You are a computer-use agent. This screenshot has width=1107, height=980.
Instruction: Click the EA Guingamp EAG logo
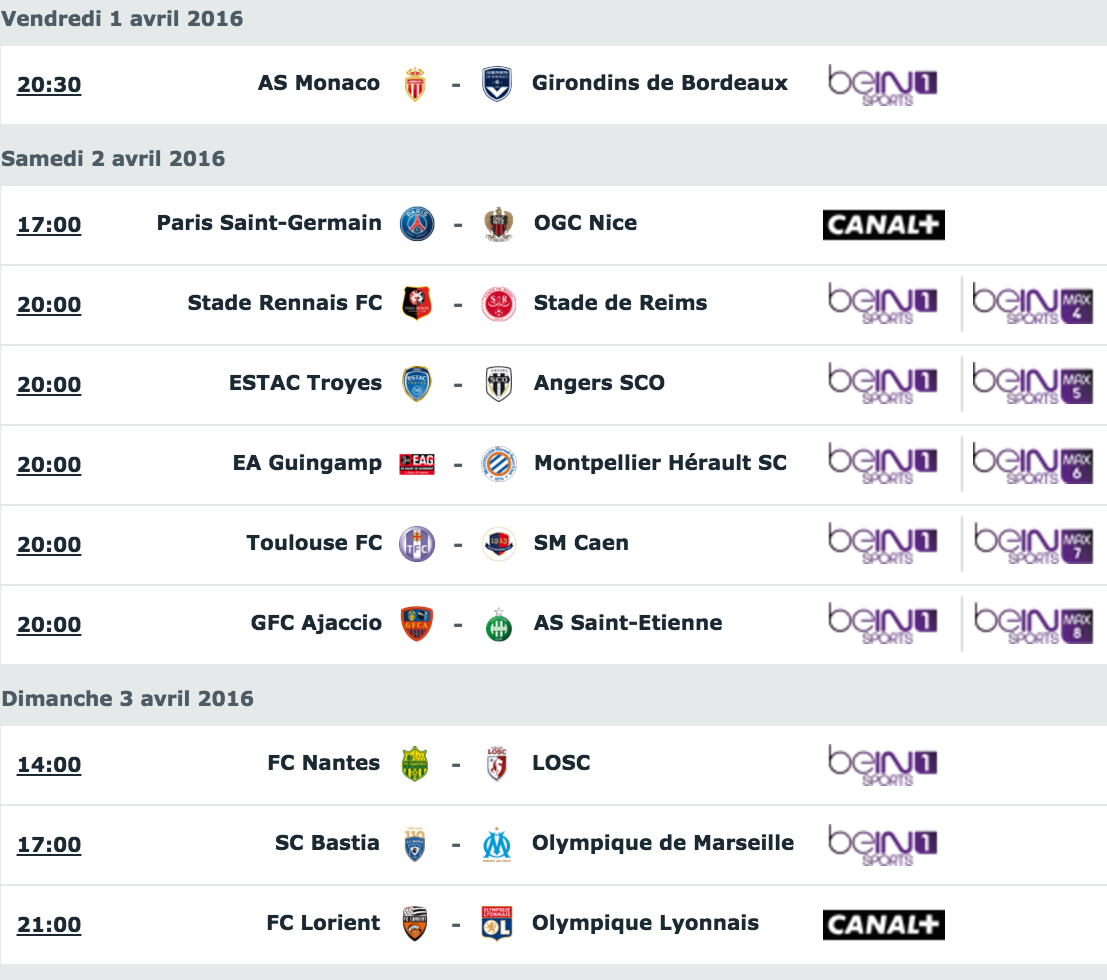click(x=417, y=464)
